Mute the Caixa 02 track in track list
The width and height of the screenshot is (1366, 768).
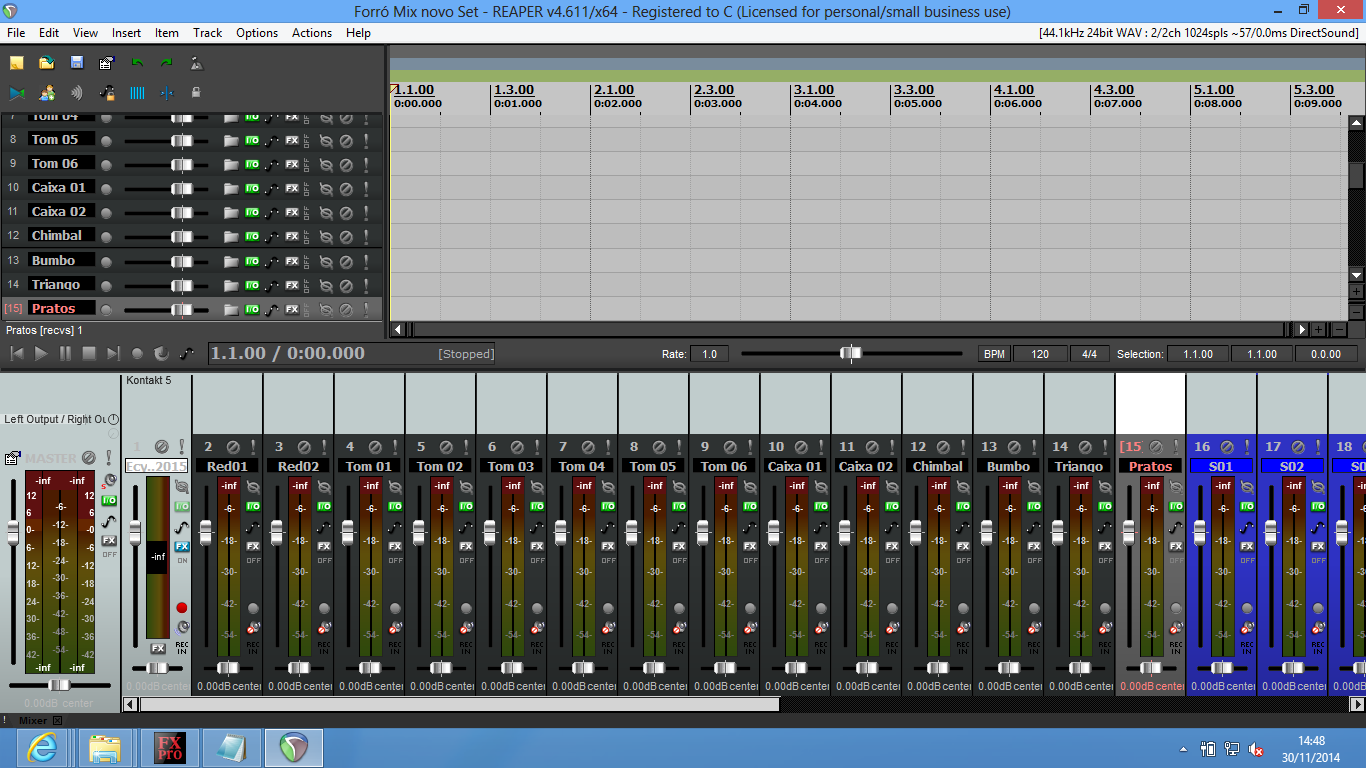pyautogui.click(x=346, y=213)
